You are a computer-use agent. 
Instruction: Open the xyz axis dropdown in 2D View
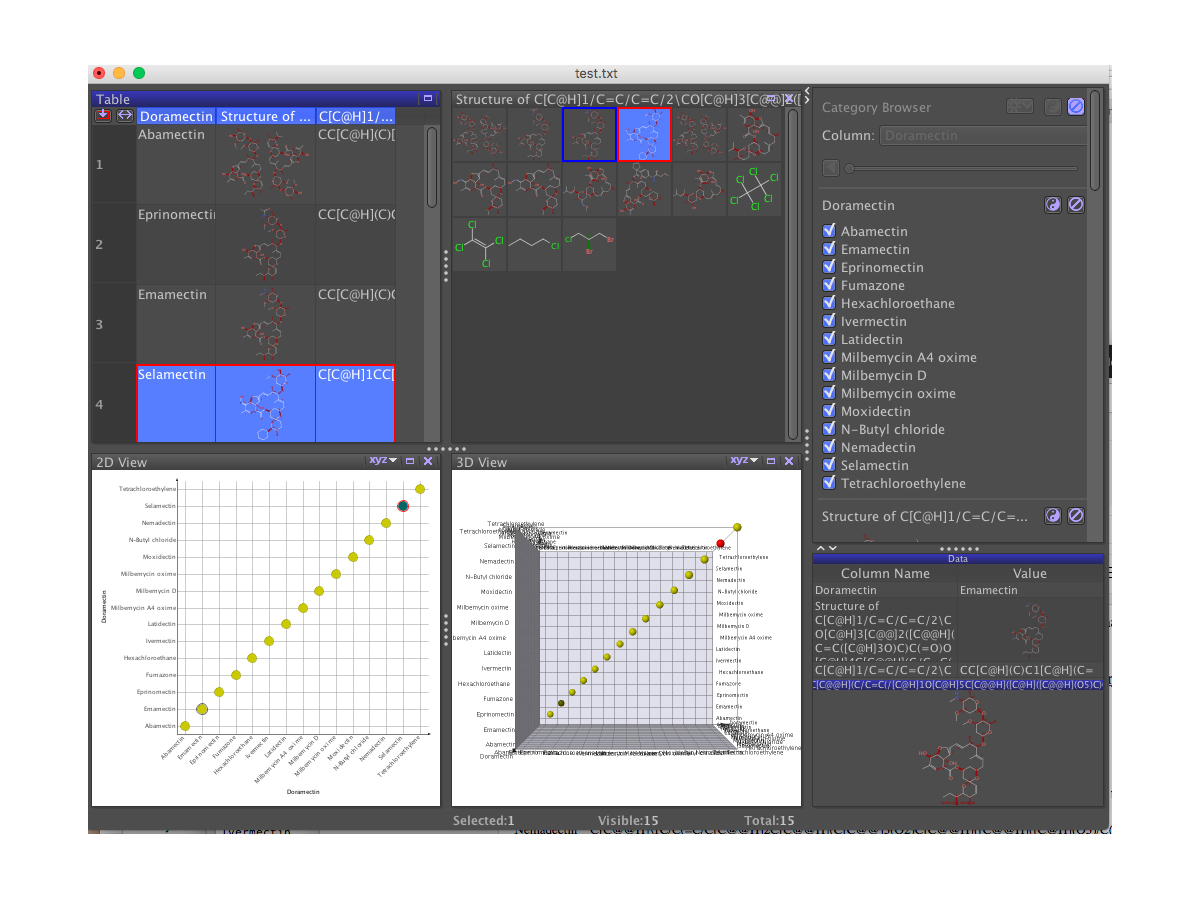pos(382,461)
